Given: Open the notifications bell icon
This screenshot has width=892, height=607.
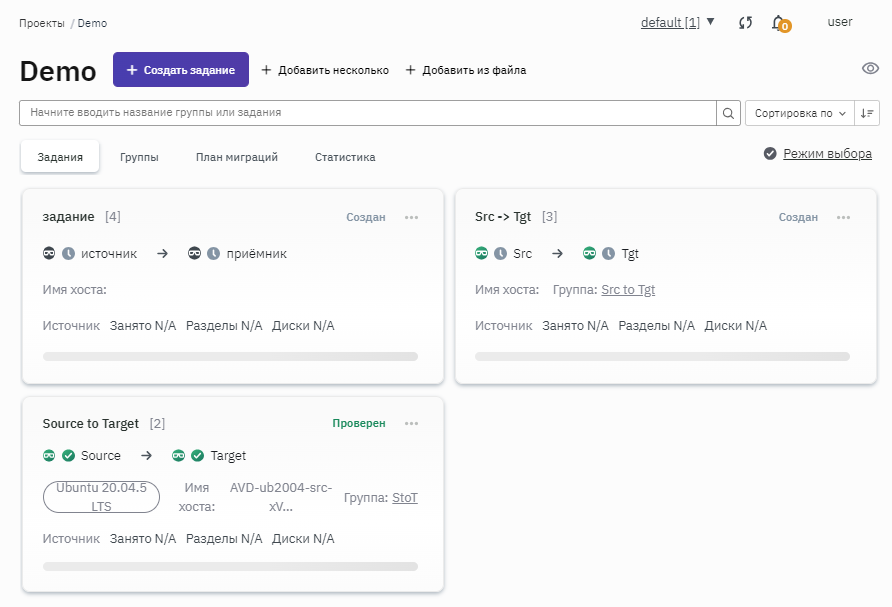Looking at the screenshot, I should 779,23.
